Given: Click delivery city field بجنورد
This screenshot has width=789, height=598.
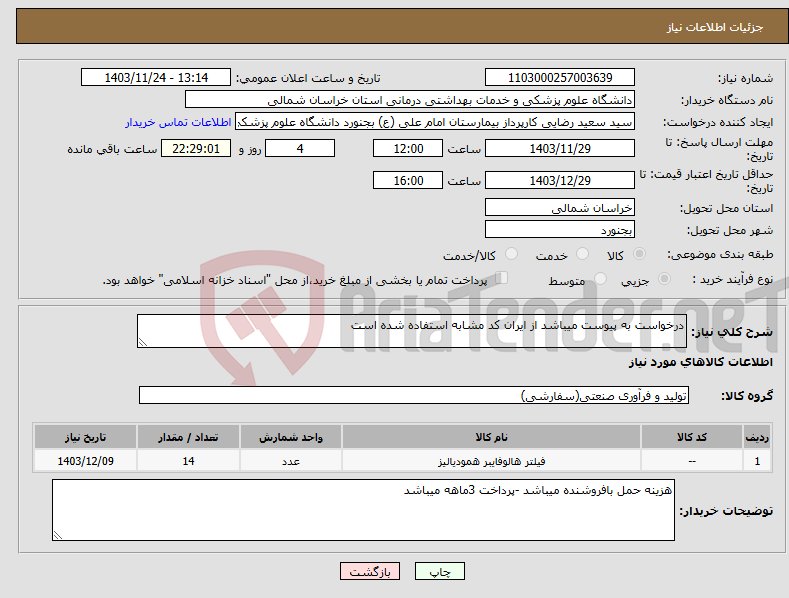Looking at the screenshot, I should (560, 230).
